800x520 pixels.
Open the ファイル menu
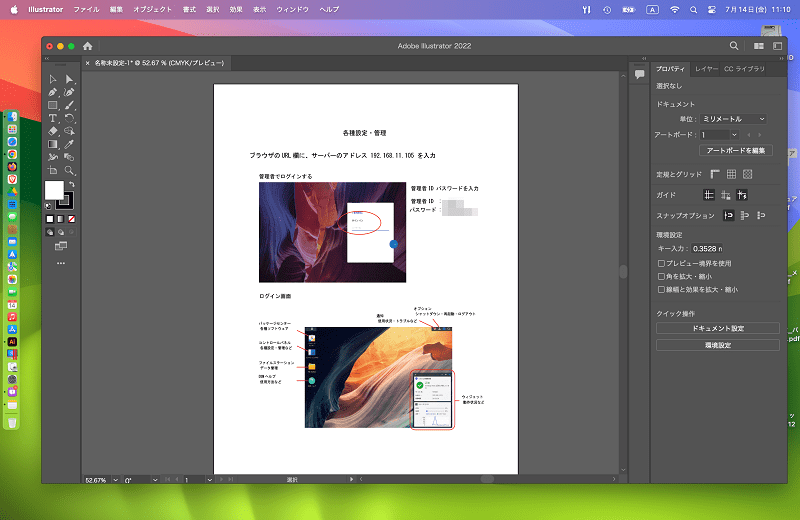coord(86,9)
